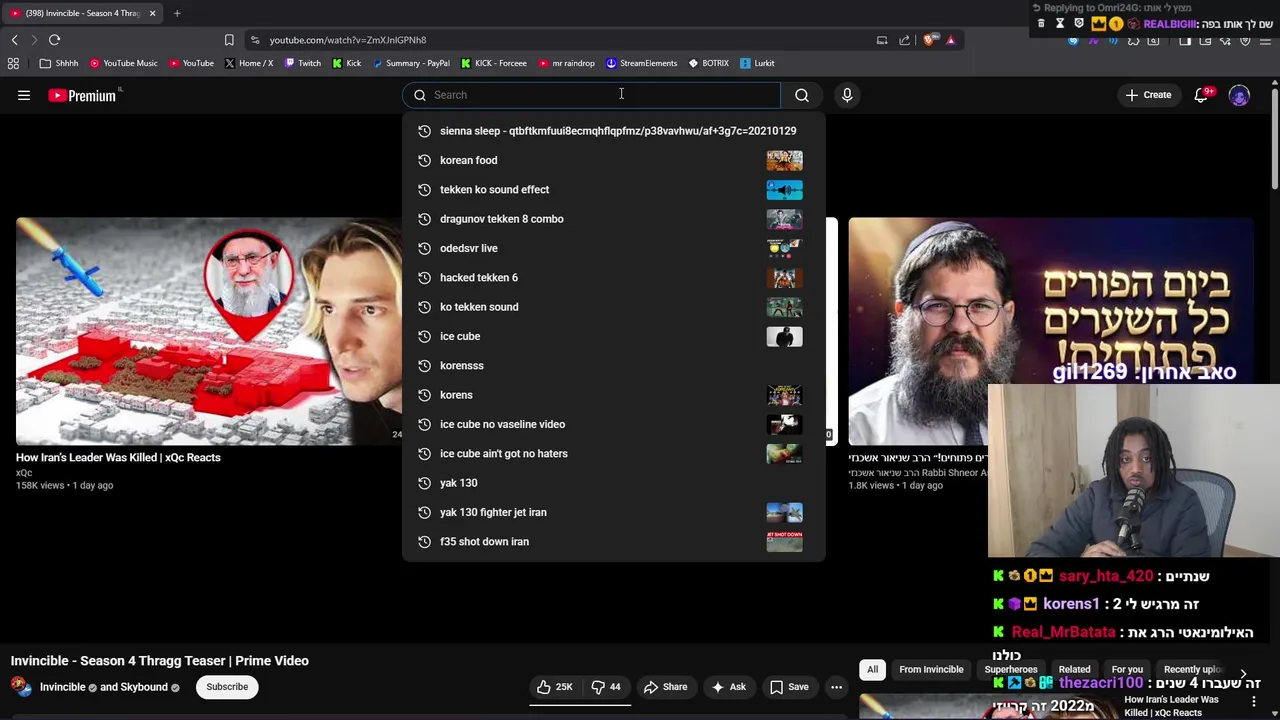The height and width of the screenshot is (720, 1280).
Task: Open the YouTube bookmark
Action: [x=191, y=63]
